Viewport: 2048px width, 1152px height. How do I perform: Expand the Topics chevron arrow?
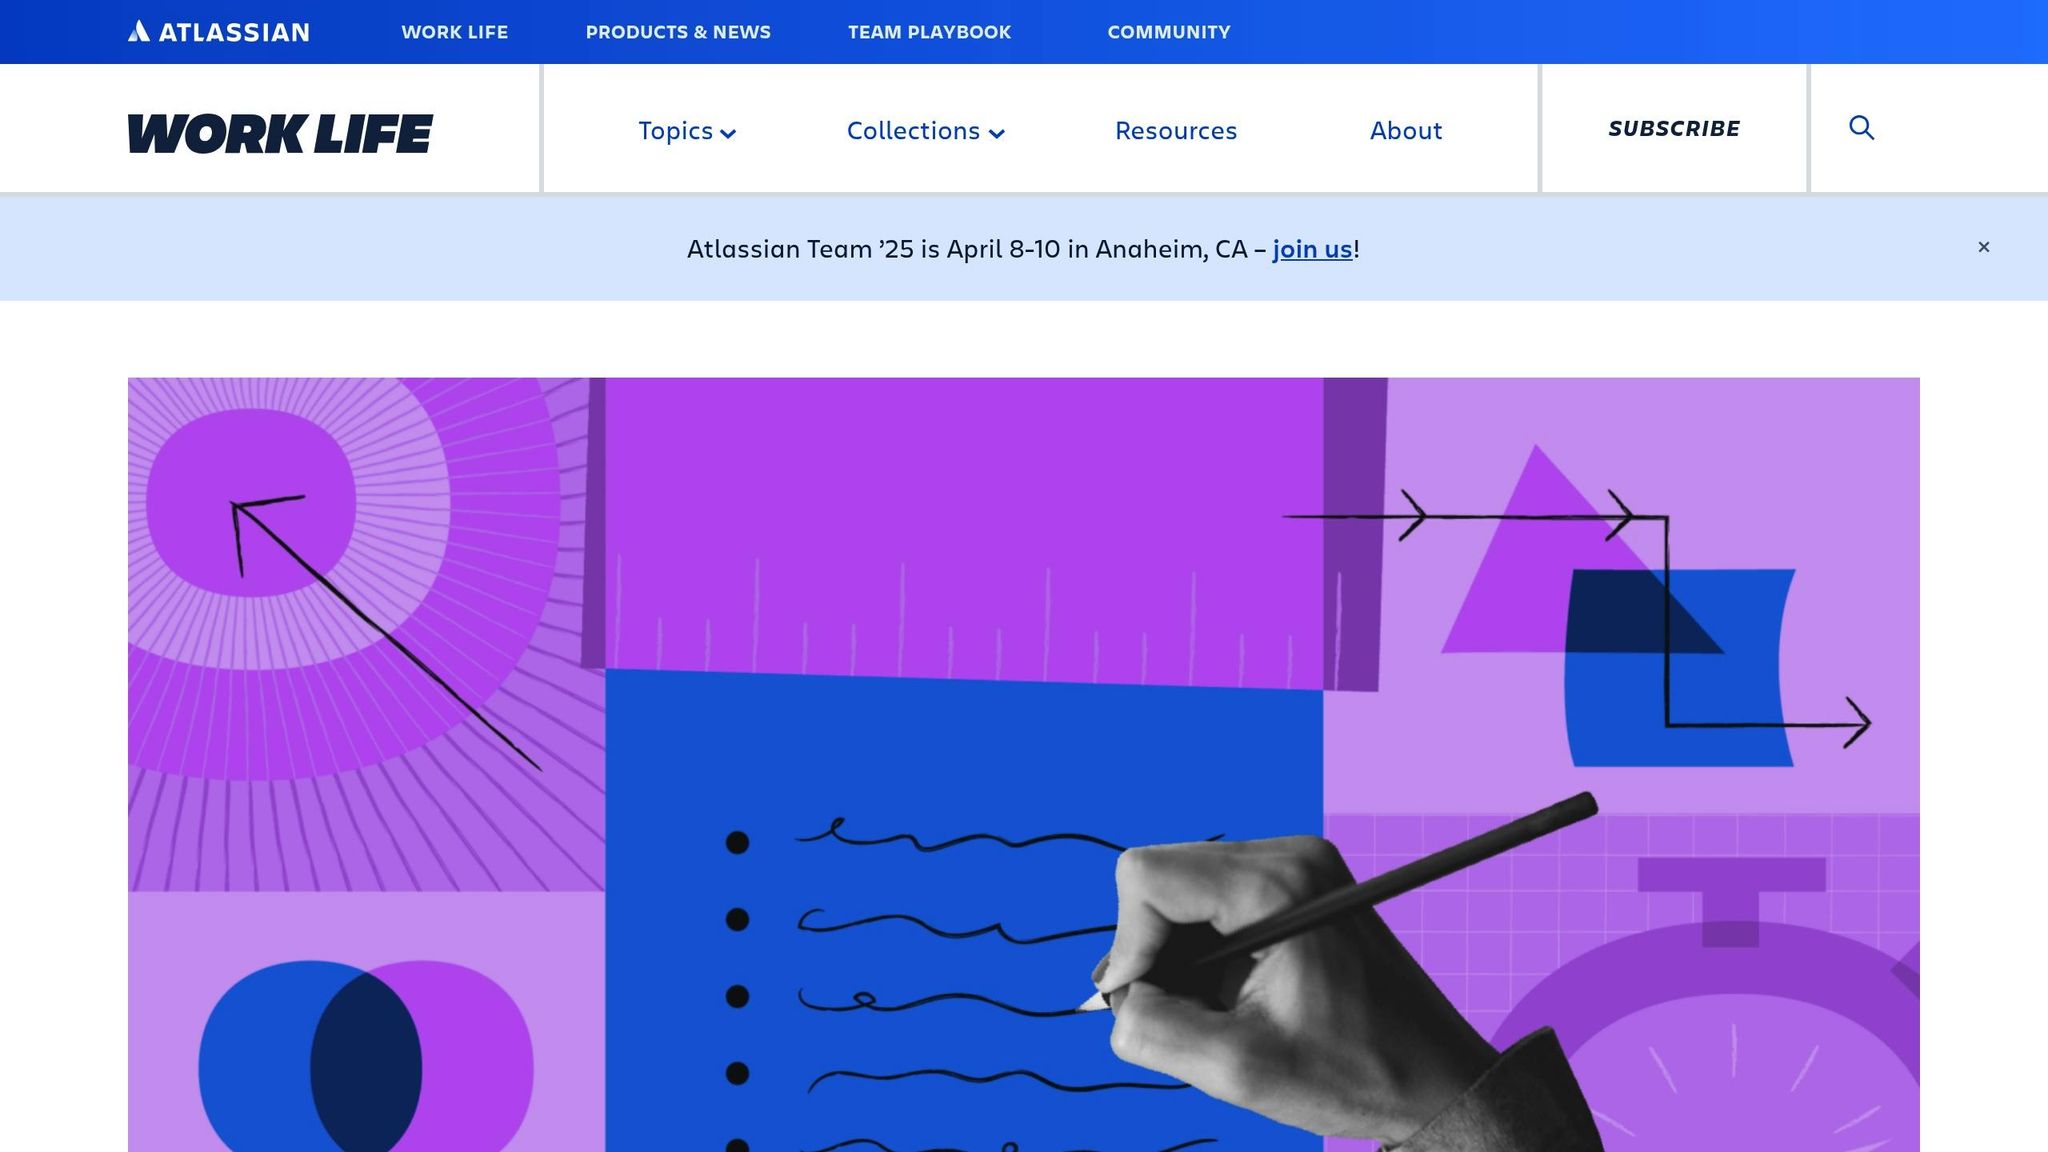point(728,133)
